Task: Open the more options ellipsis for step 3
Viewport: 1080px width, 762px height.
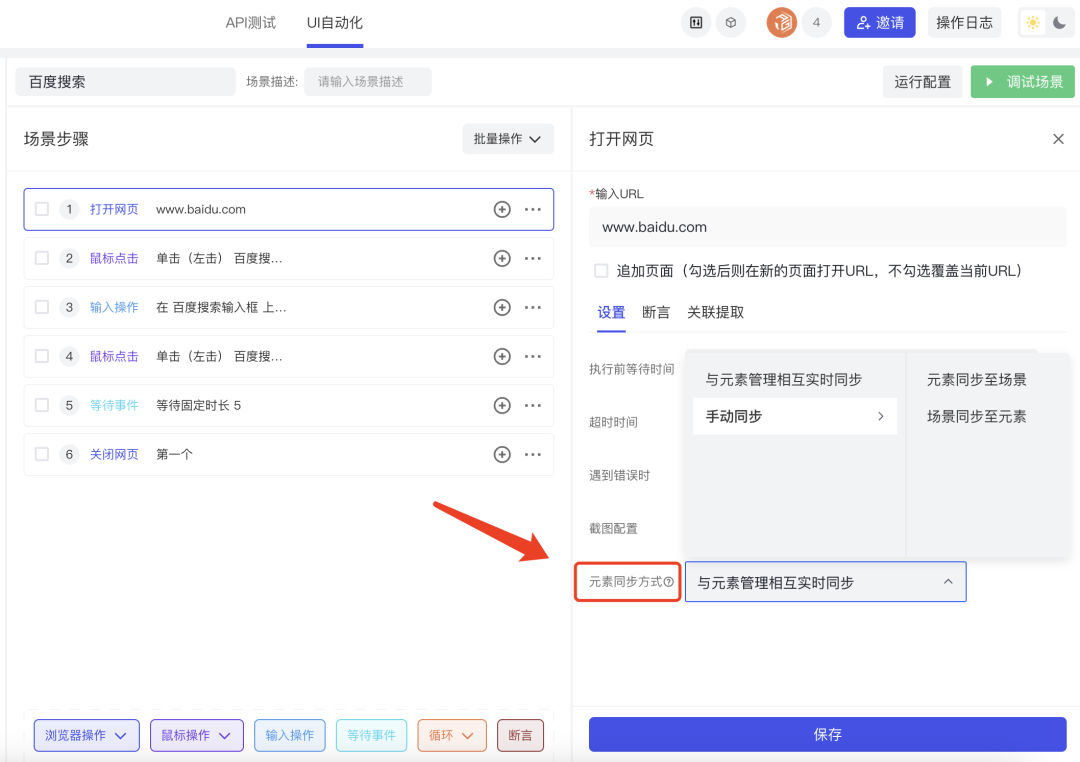Action: 533,307
